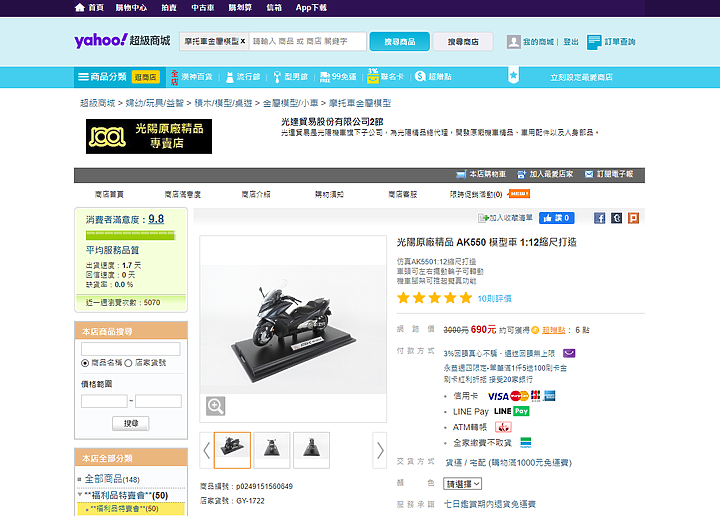Click the 加入收藏清單 add-to-list icon
This screenshot has width=720, height=516.
click(x=484, y=218)
